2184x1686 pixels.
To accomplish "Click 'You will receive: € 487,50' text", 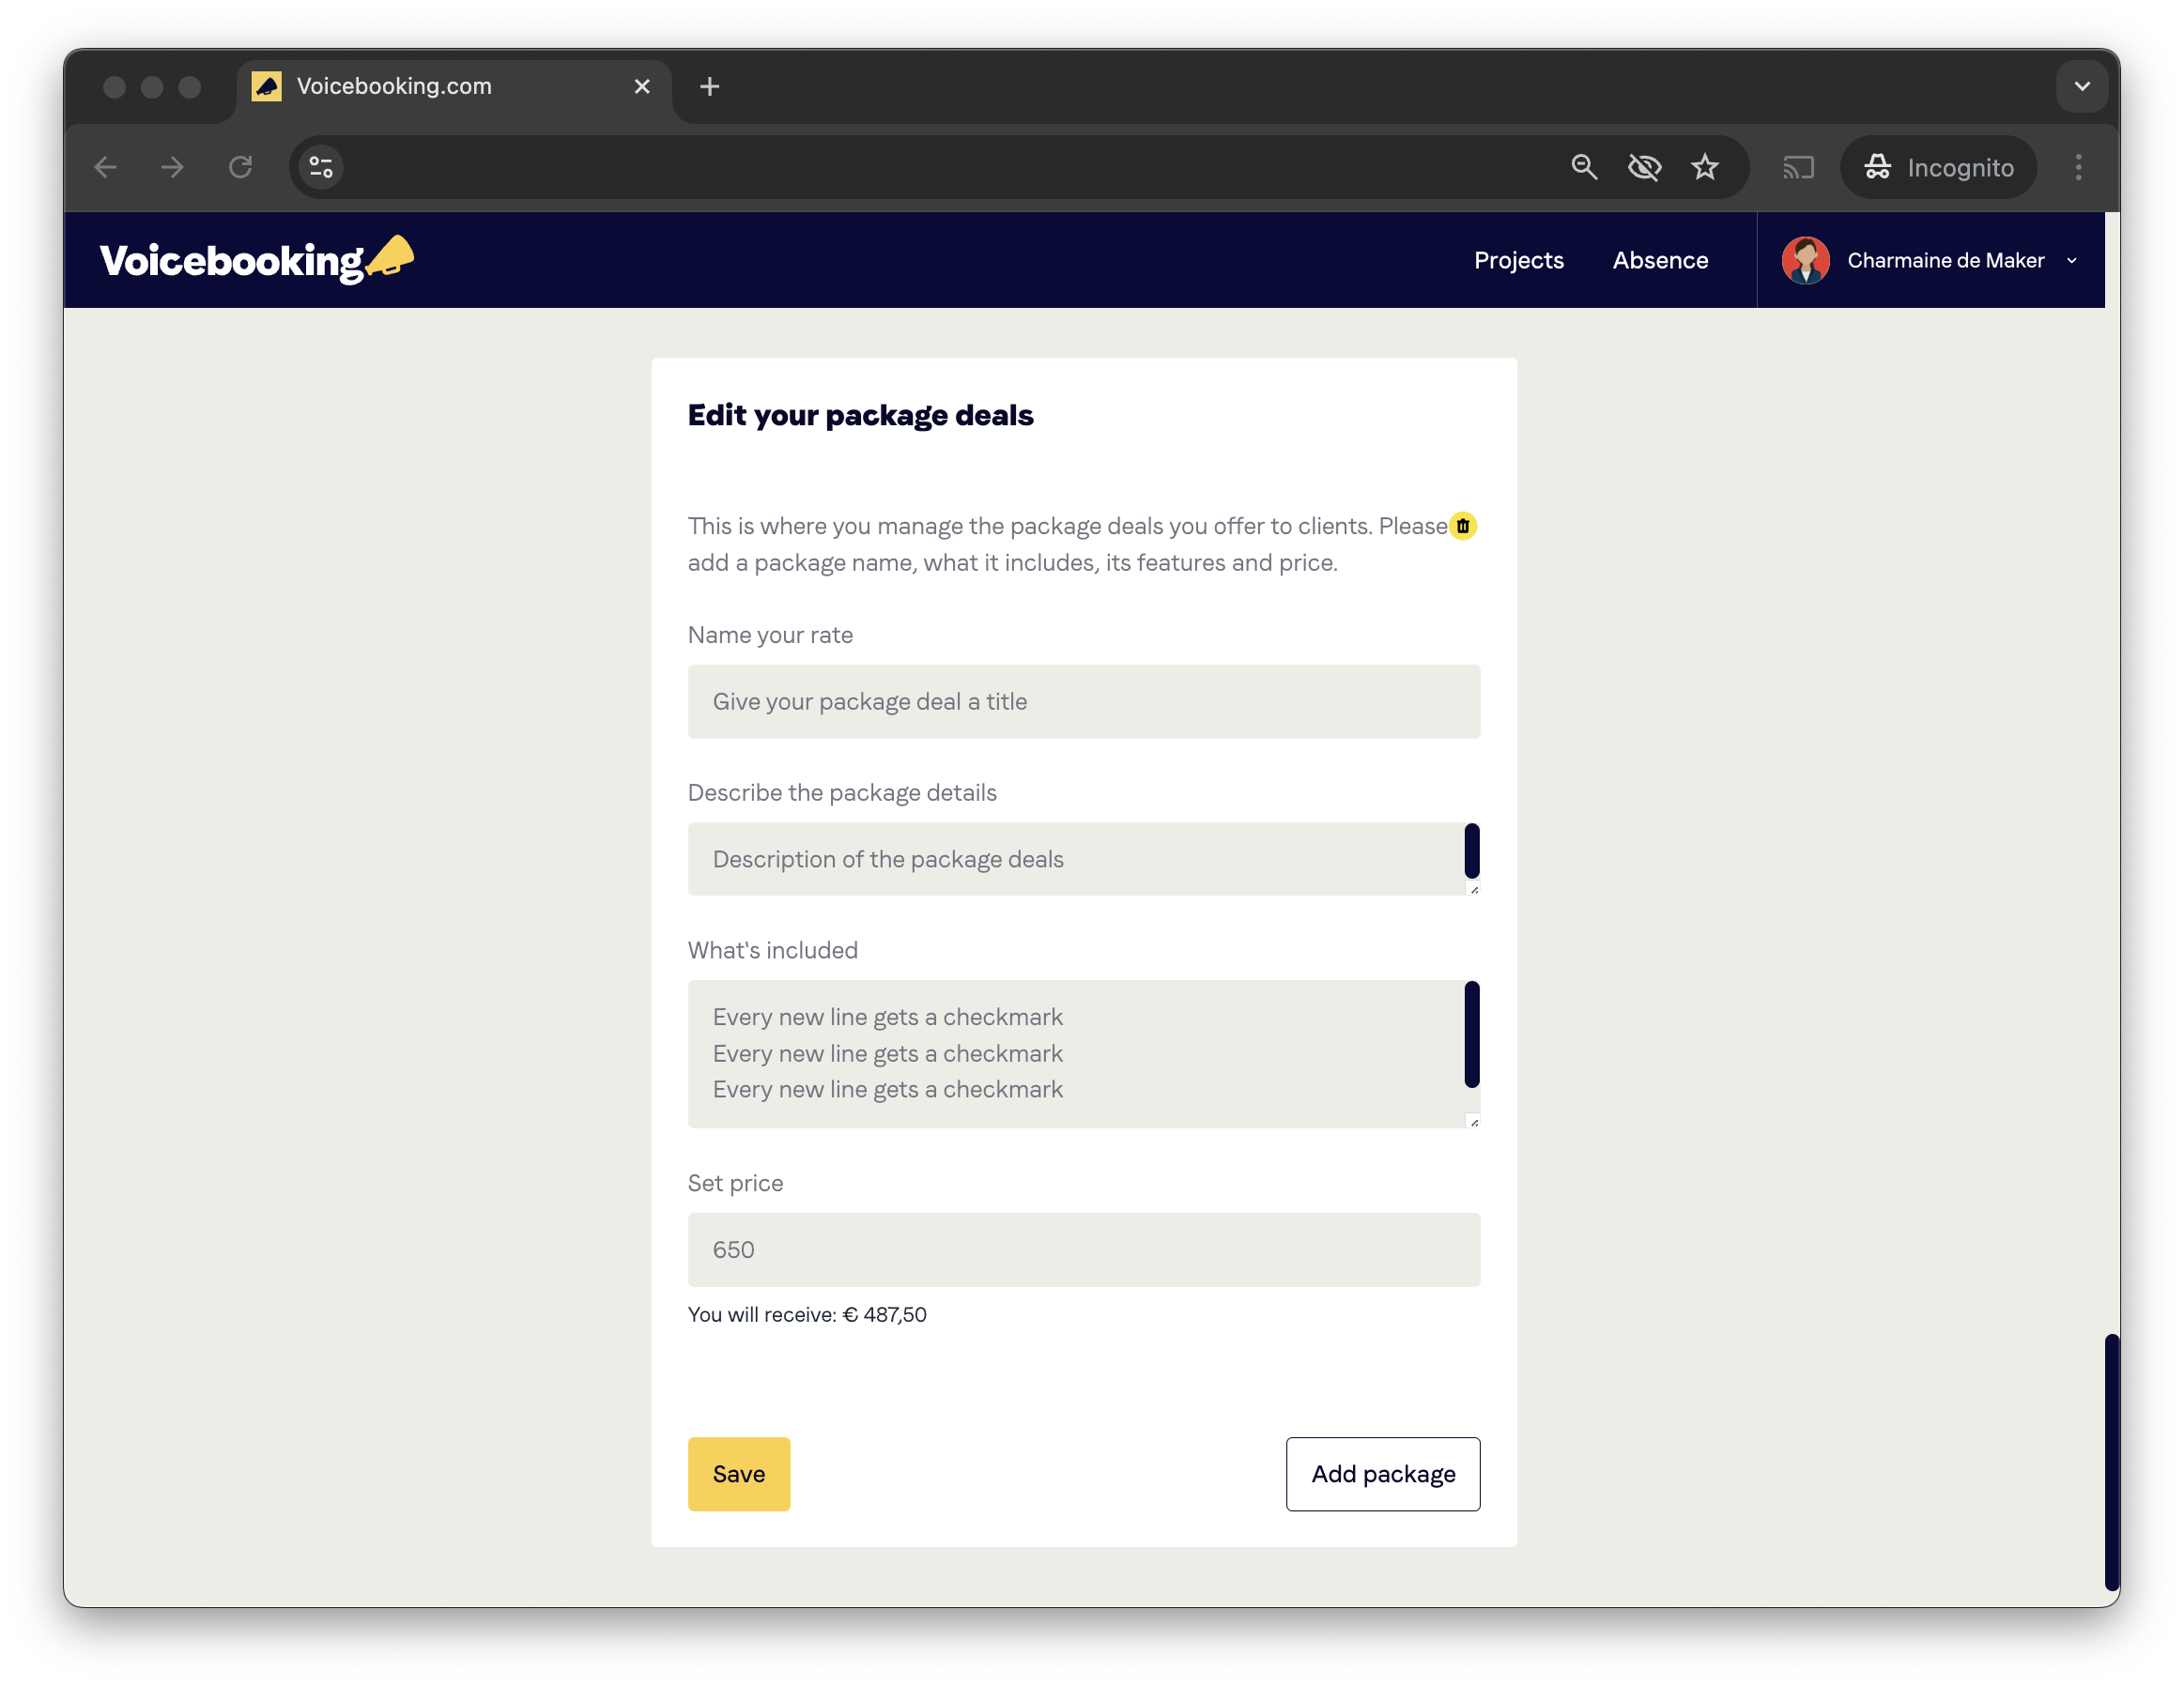I will tap(807, 1314).
